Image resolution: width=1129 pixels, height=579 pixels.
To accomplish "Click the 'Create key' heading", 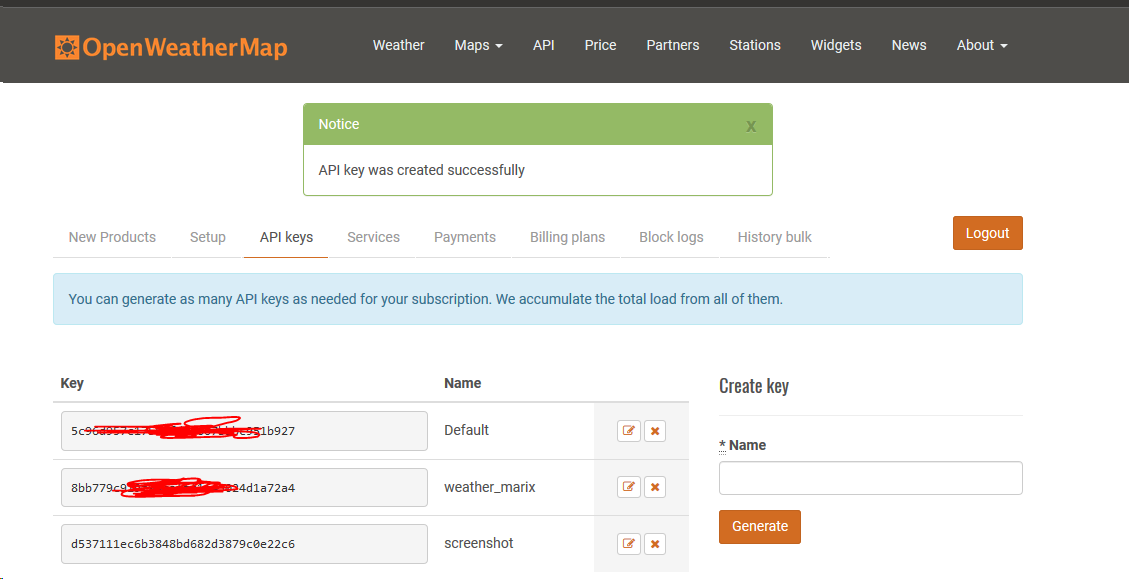I will 754,386.
